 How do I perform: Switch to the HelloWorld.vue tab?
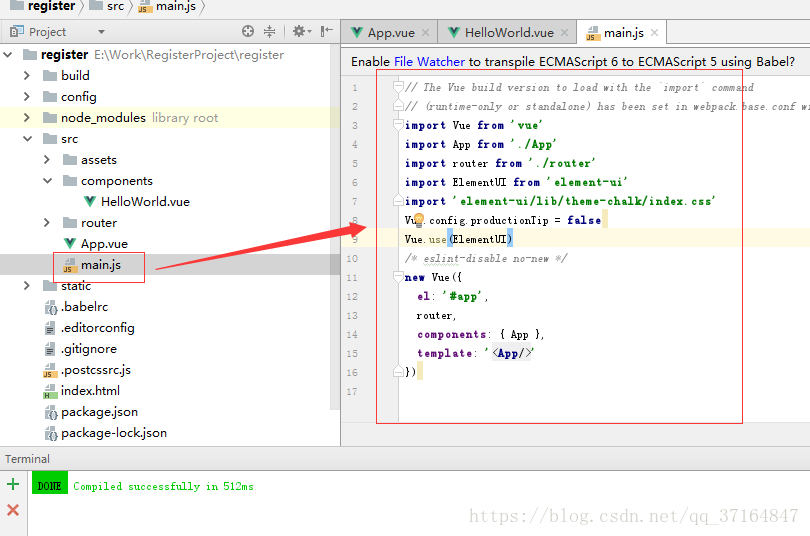509,33
